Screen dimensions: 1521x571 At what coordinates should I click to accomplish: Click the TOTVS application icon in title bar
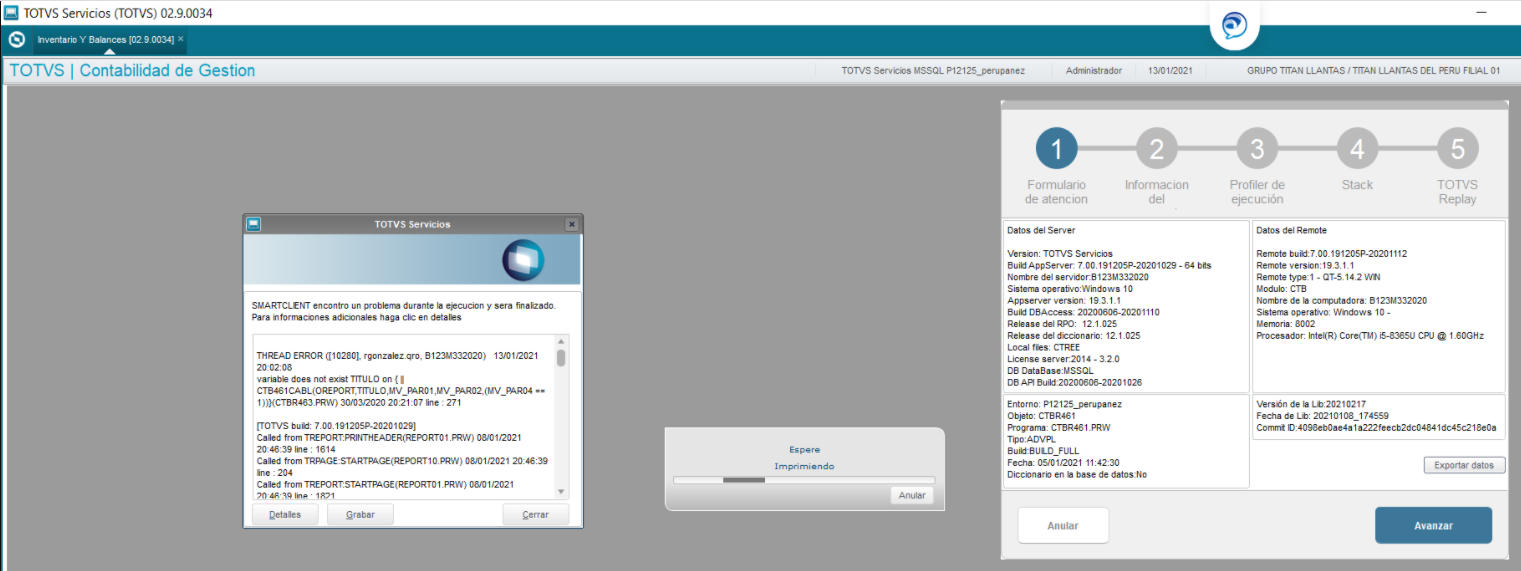(x=11, y=13)
